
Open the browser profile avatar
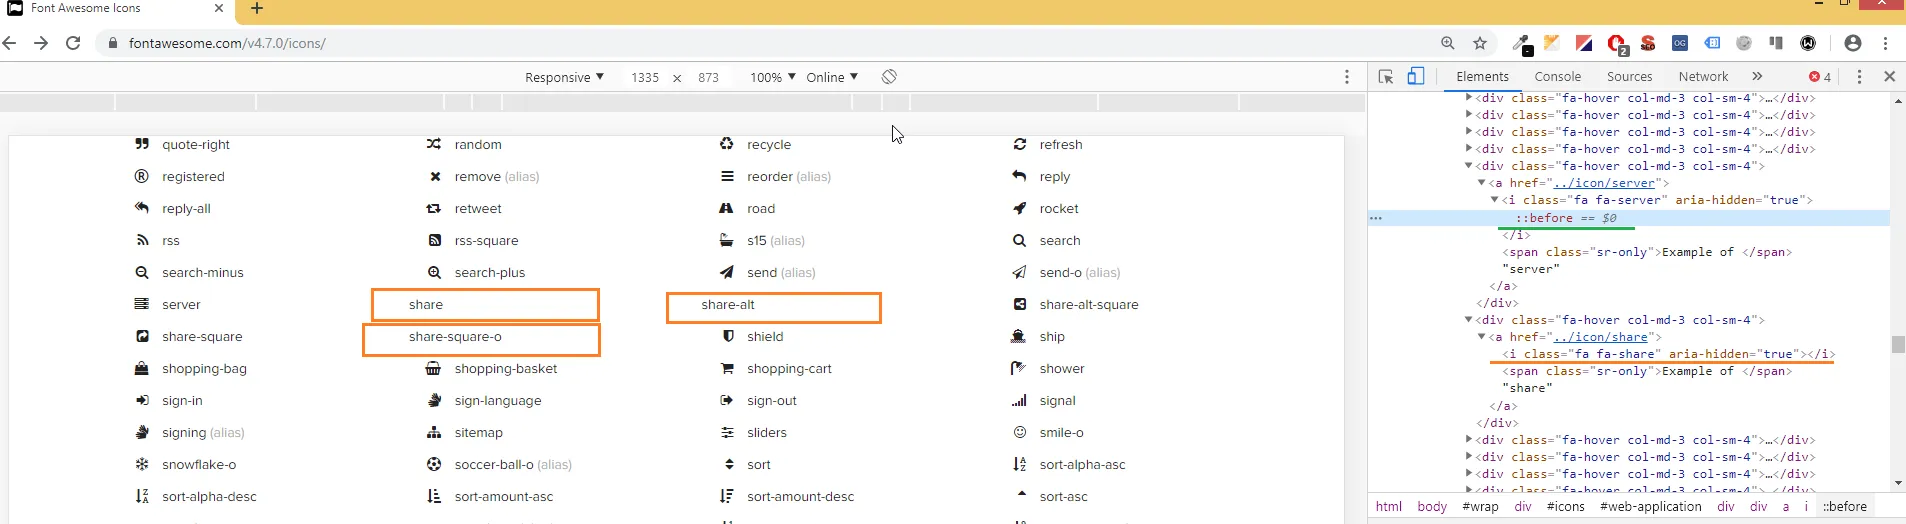[1852, 43]
